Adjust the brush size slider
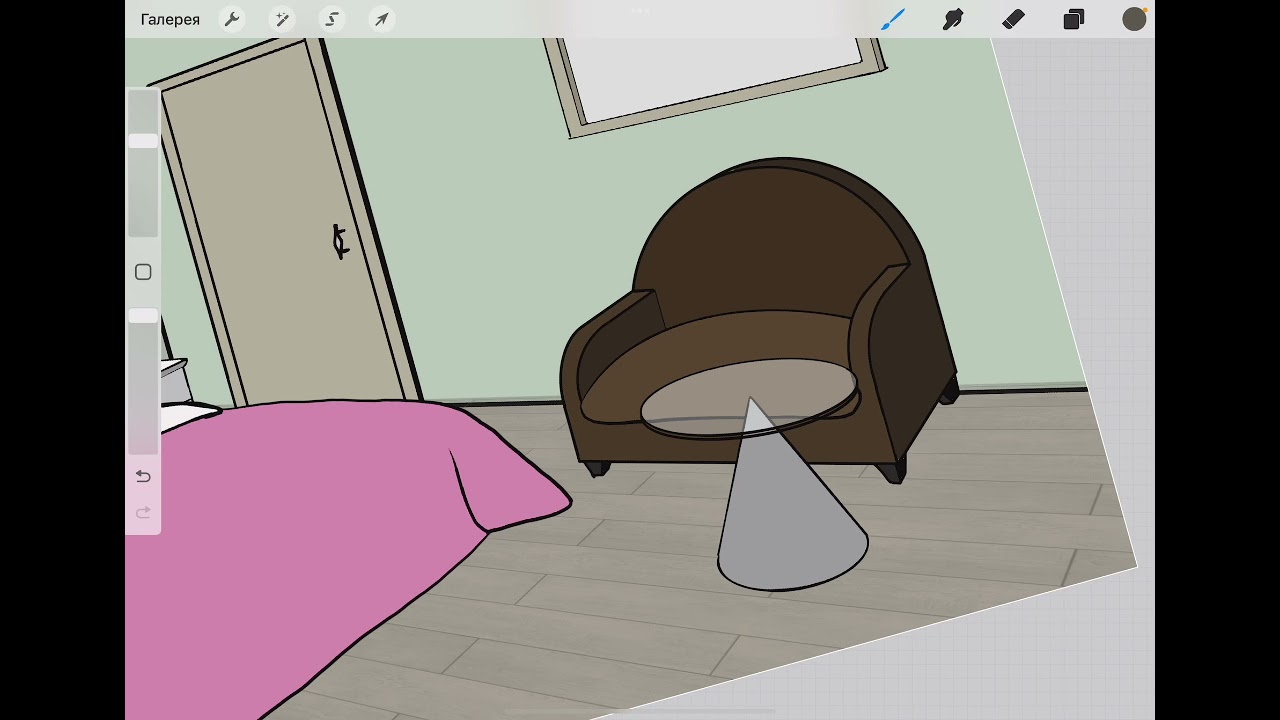This screenshot has width=1280, height=720. [x=143, y=164]
